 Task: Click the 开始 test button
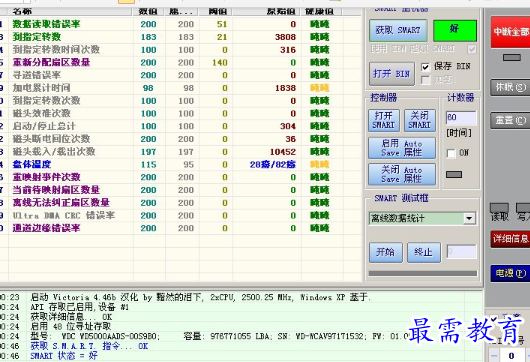386,252
